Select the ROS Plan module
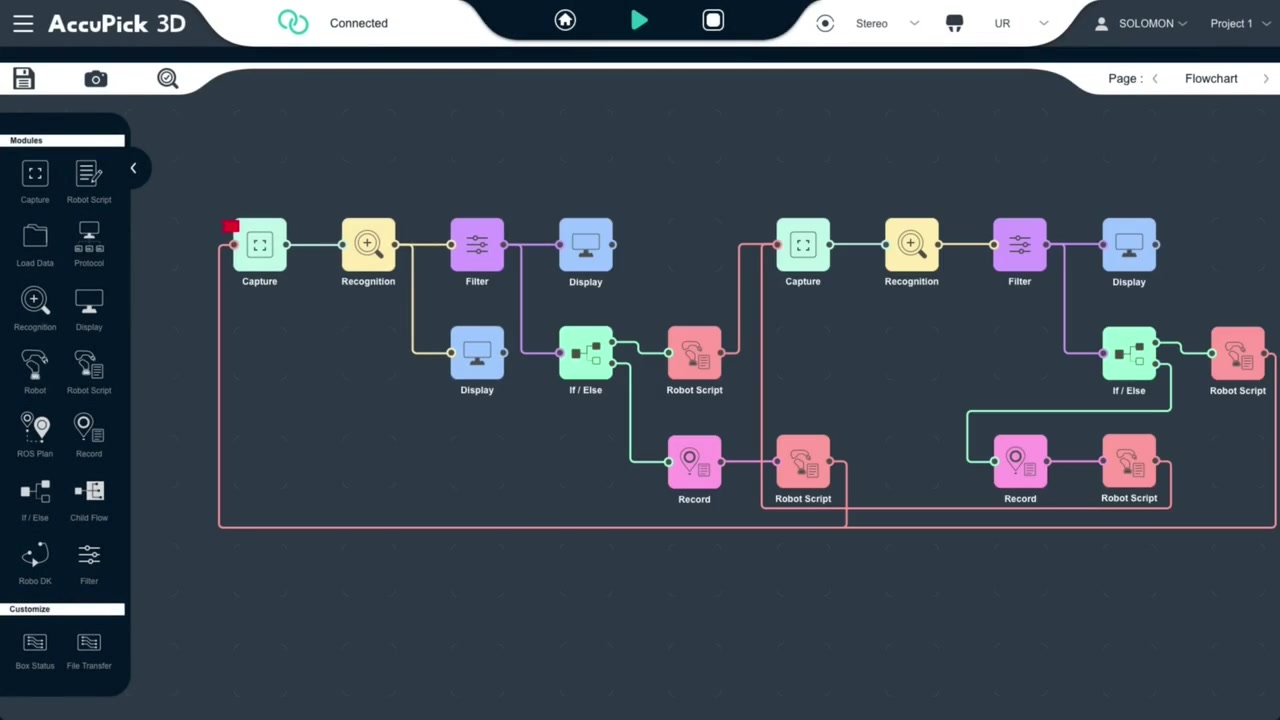Image resolution: width=1280 pixels, height=720 pixels. click(35, 436)
